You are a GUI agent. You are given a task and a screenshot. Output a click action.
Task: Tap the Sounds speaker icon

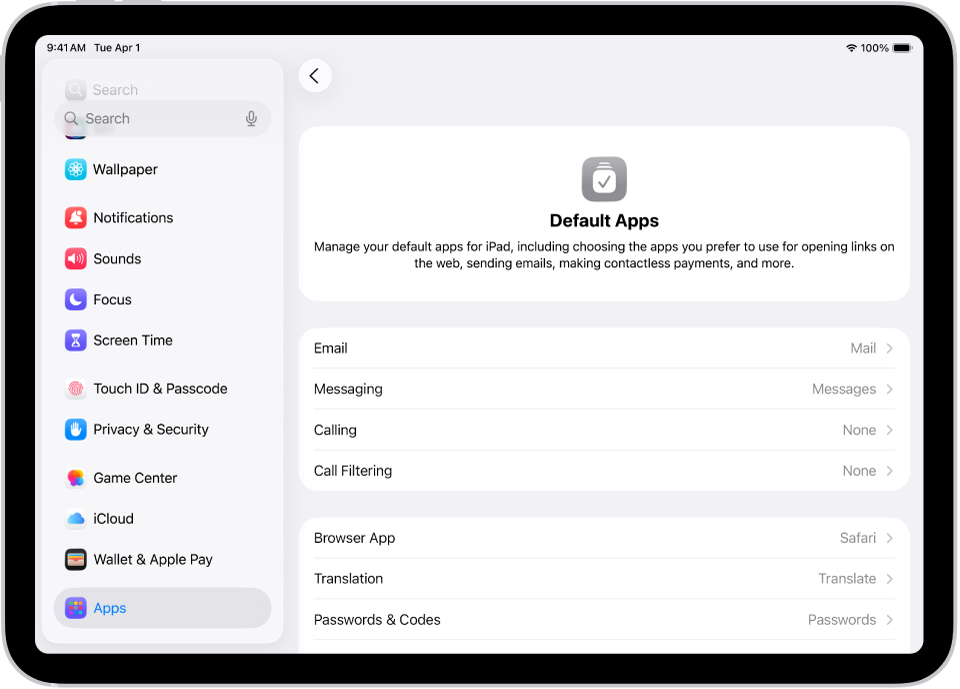76,259
